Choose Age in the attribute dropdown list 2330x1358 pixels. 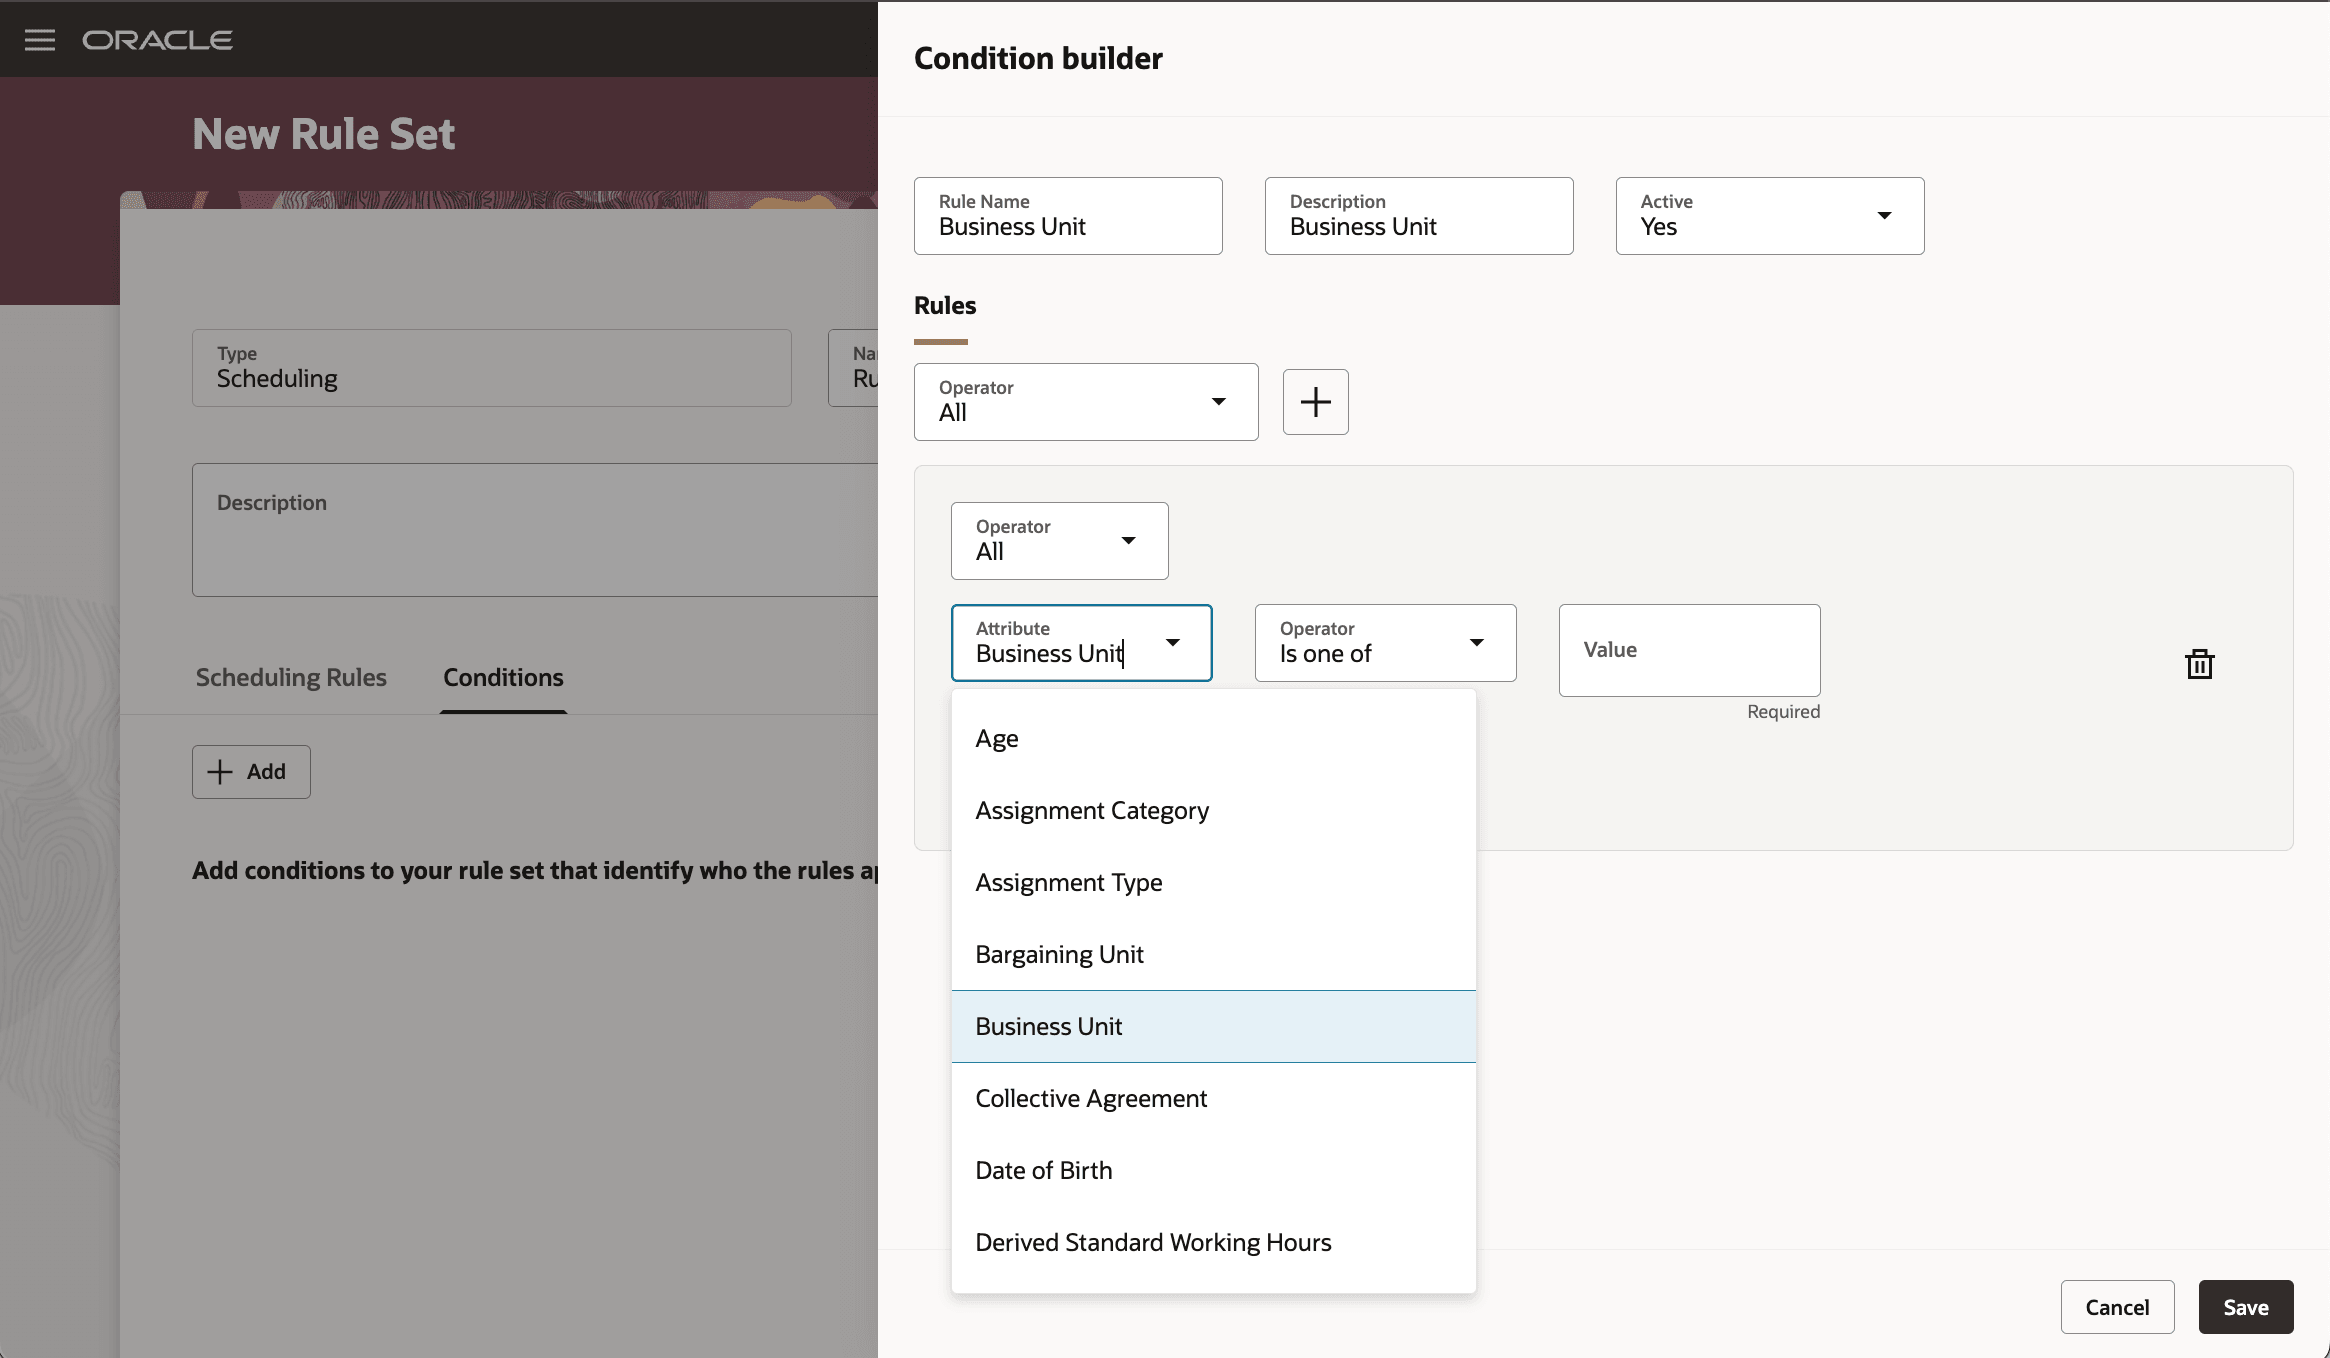coord(996,737)
